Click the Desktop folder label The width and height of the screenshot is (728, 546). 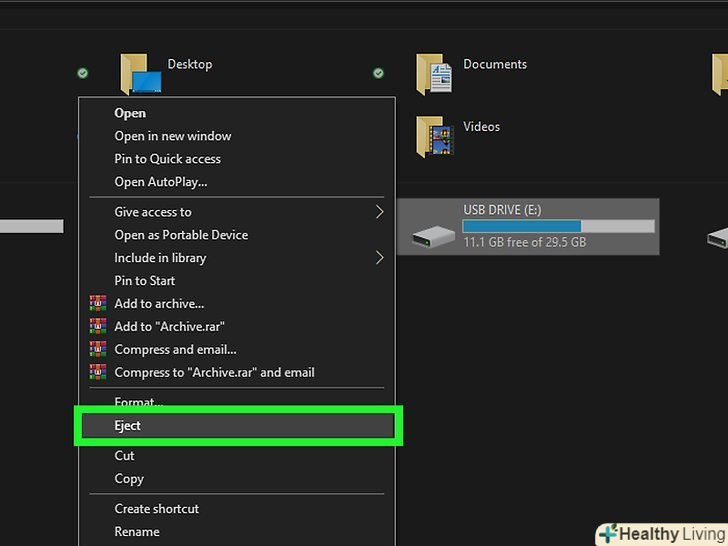(190, 64)
